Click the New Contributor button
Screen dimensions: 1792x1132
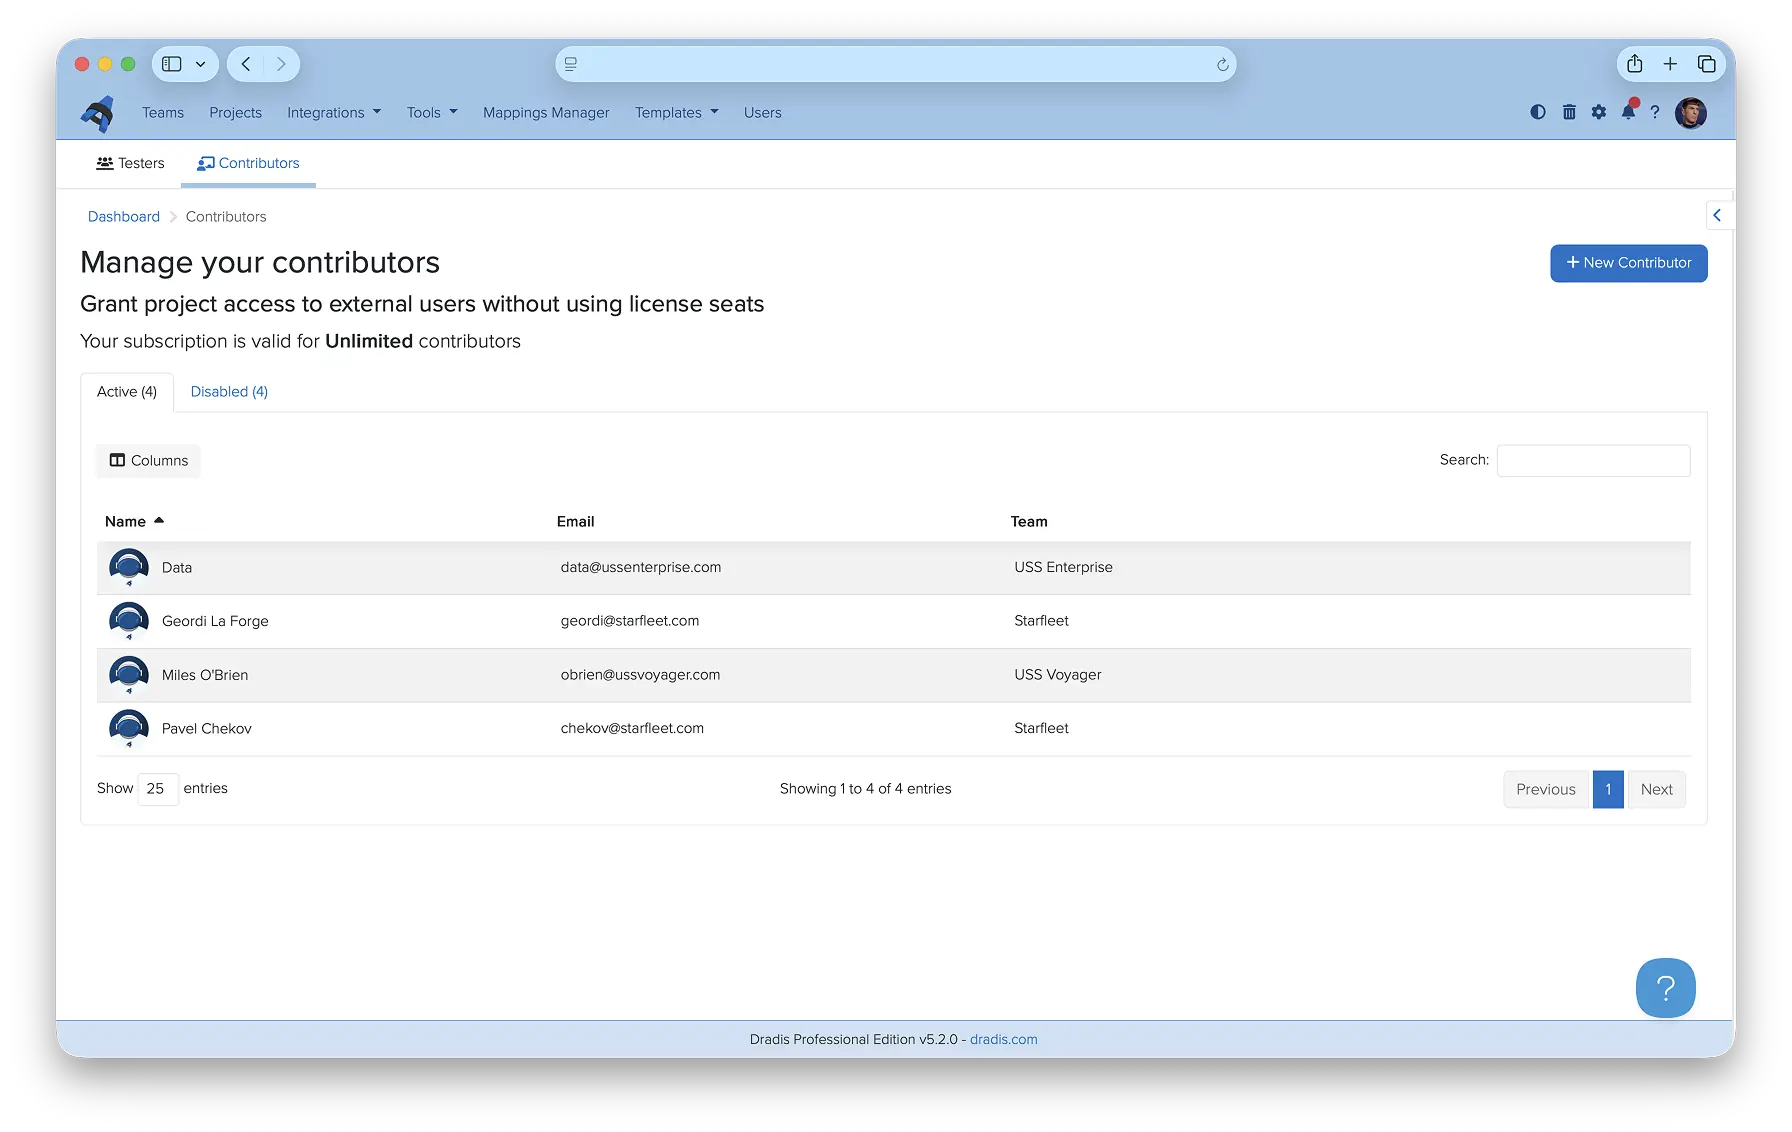(1629, 263)
